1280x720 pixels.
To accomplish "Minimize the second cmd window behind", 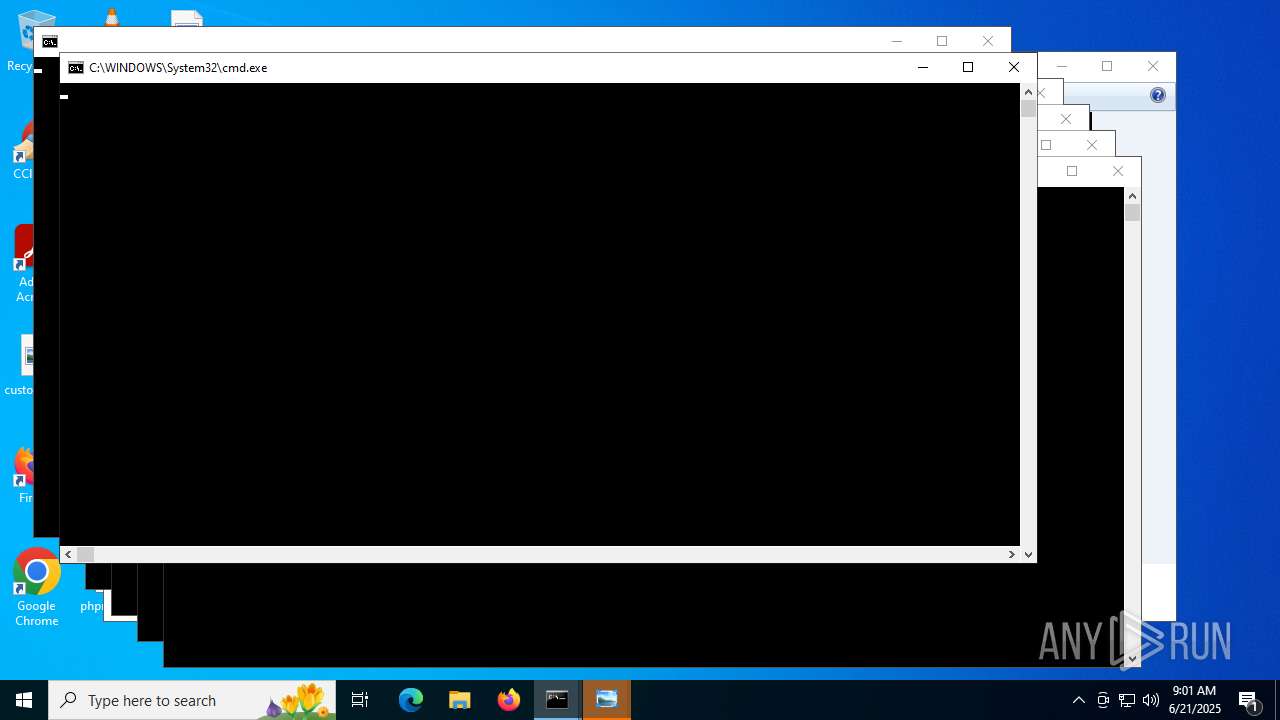I will pos(896,41).
